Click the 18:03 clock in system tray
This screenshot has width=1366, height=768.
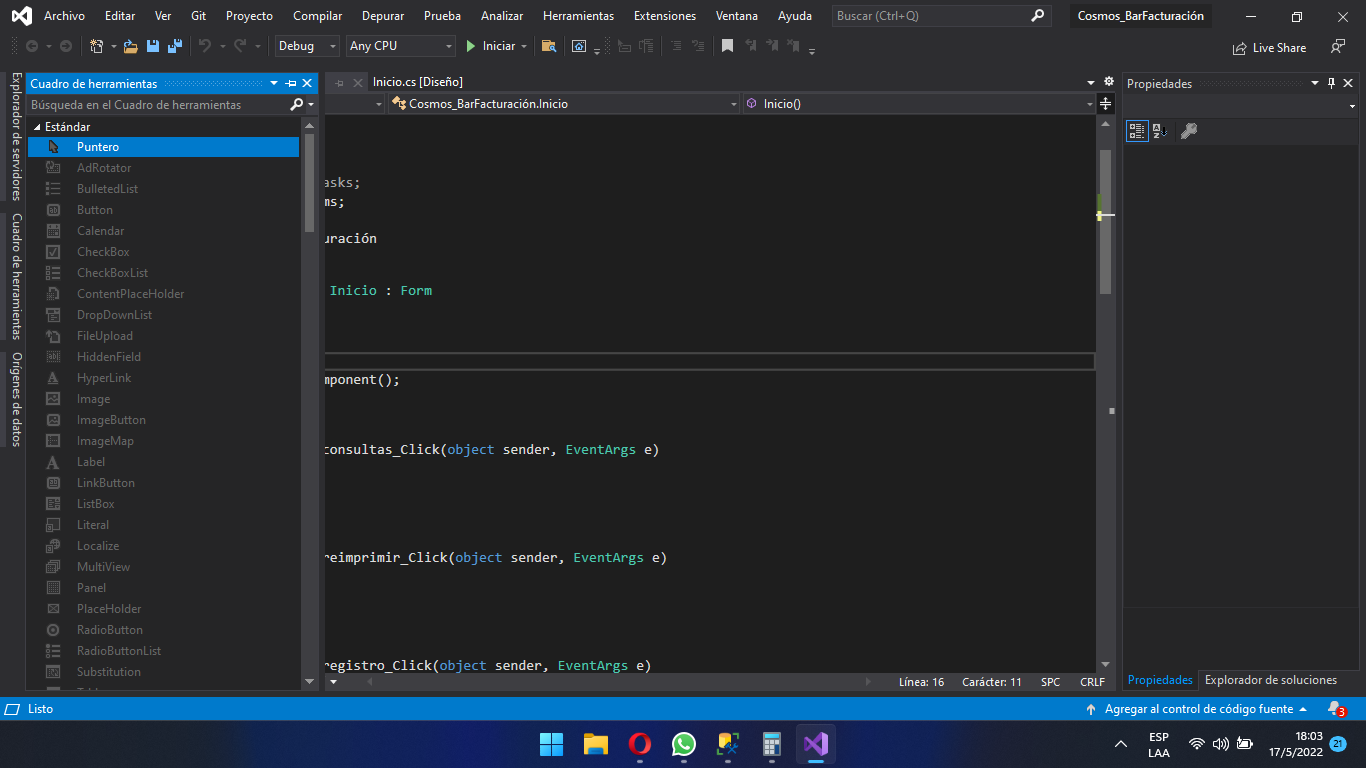click(1309, 736)
